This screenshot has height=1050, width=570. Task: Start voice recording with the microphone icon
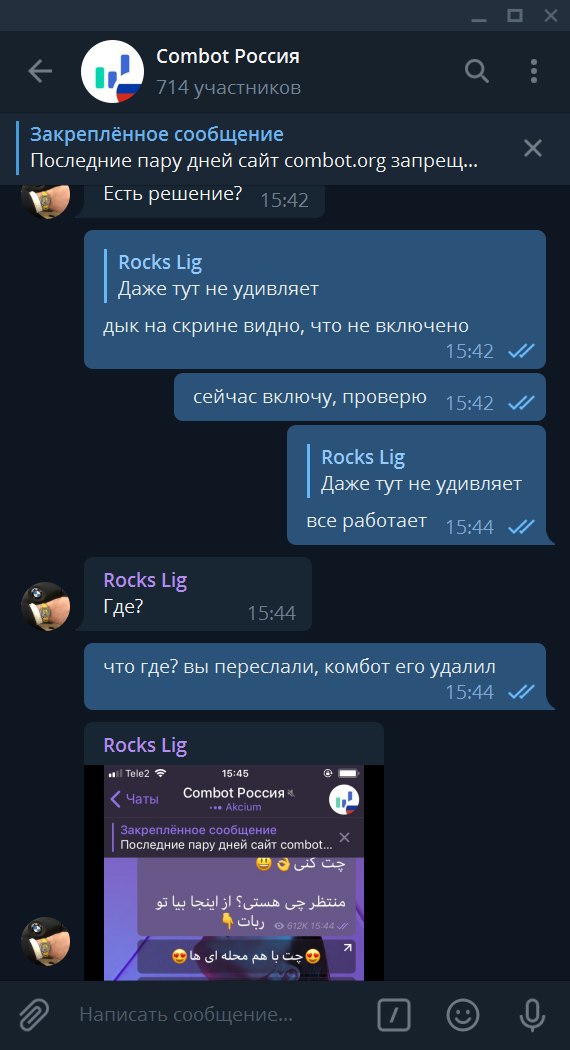pyautogui.click(x=532, y=1015)
